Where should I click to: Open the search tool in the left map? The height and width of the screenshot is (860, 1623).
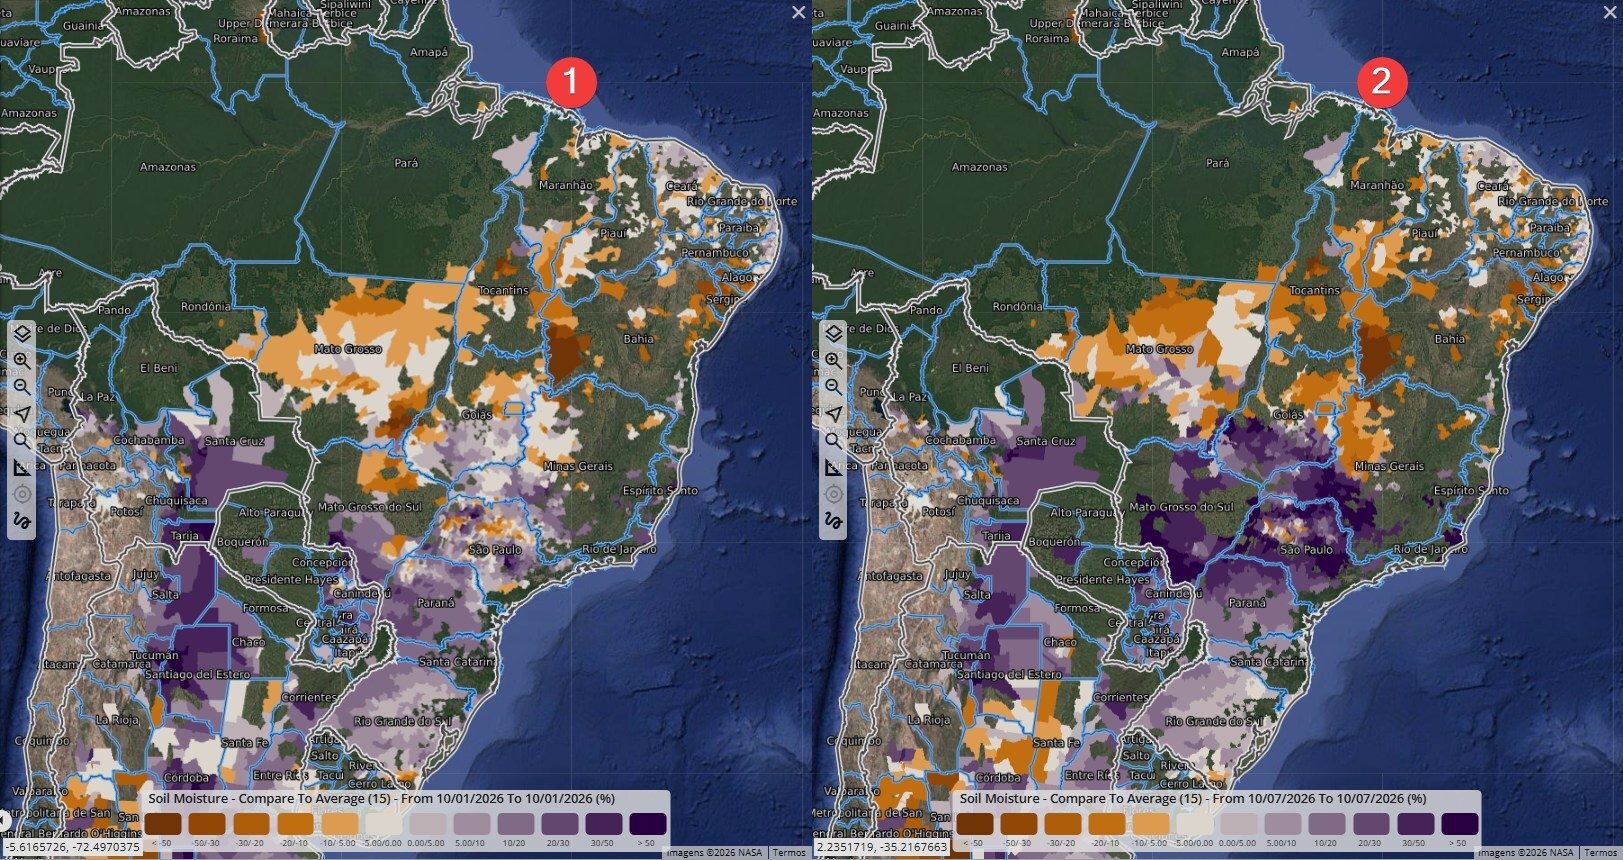click(21, 441)
